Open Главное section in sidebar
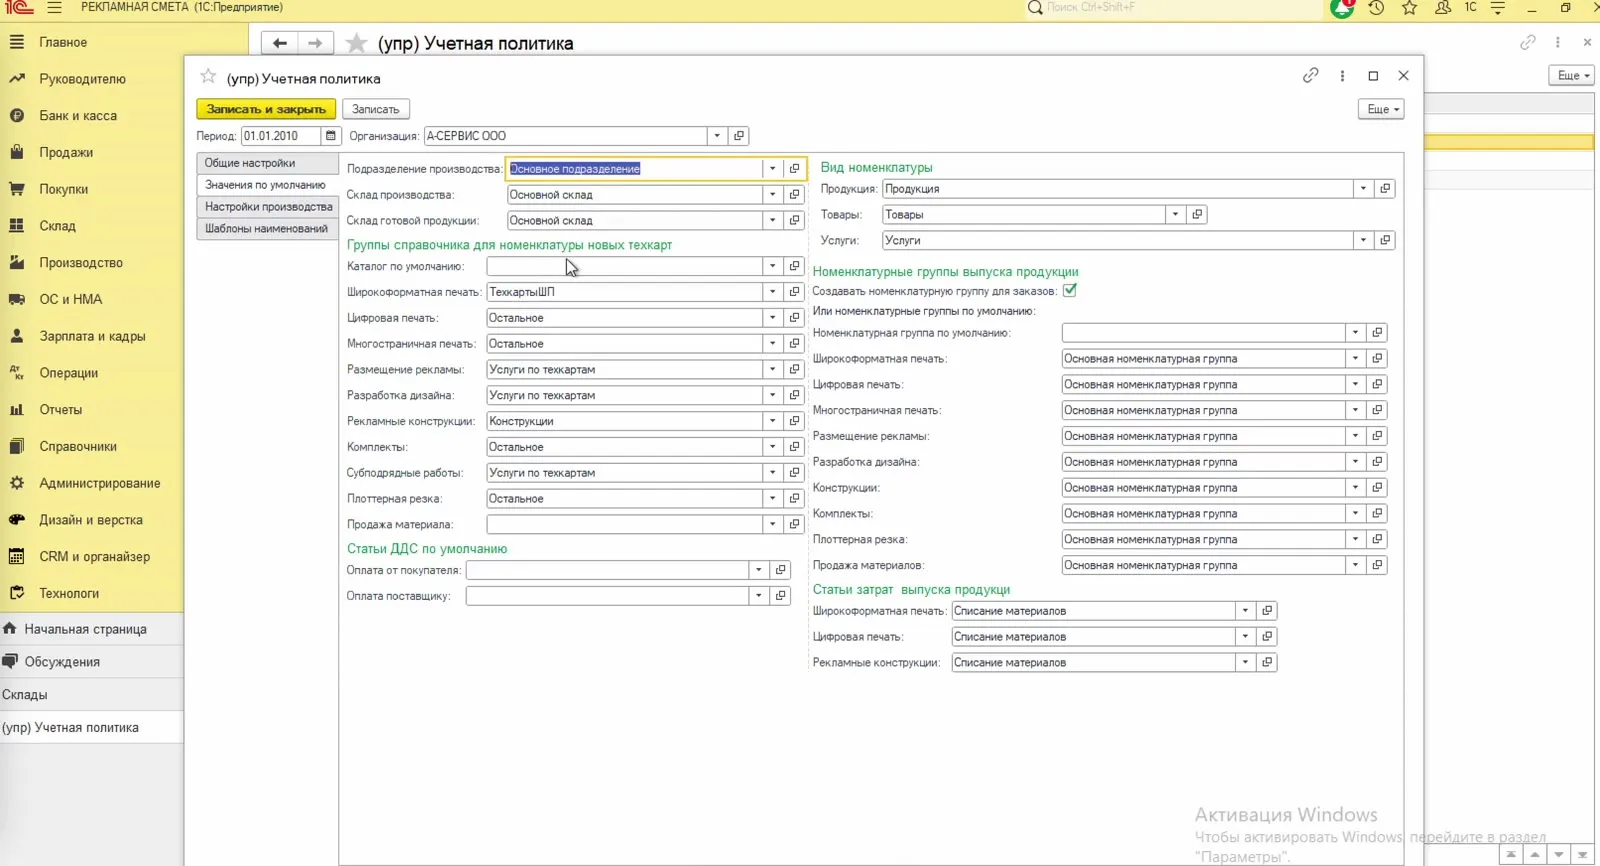This screenshot has width=1600, height=866. (63, 42)
